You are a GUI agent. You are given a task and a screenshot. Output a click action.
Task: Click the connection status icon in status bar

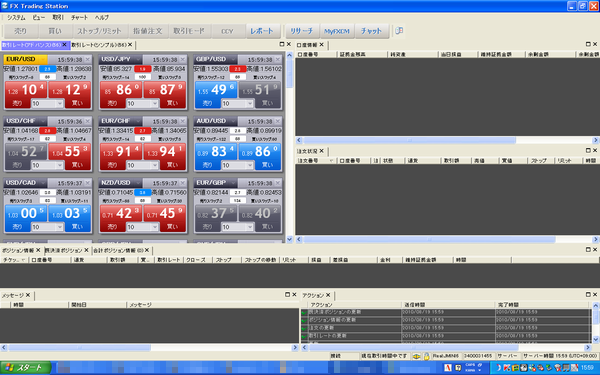(417, 356)
